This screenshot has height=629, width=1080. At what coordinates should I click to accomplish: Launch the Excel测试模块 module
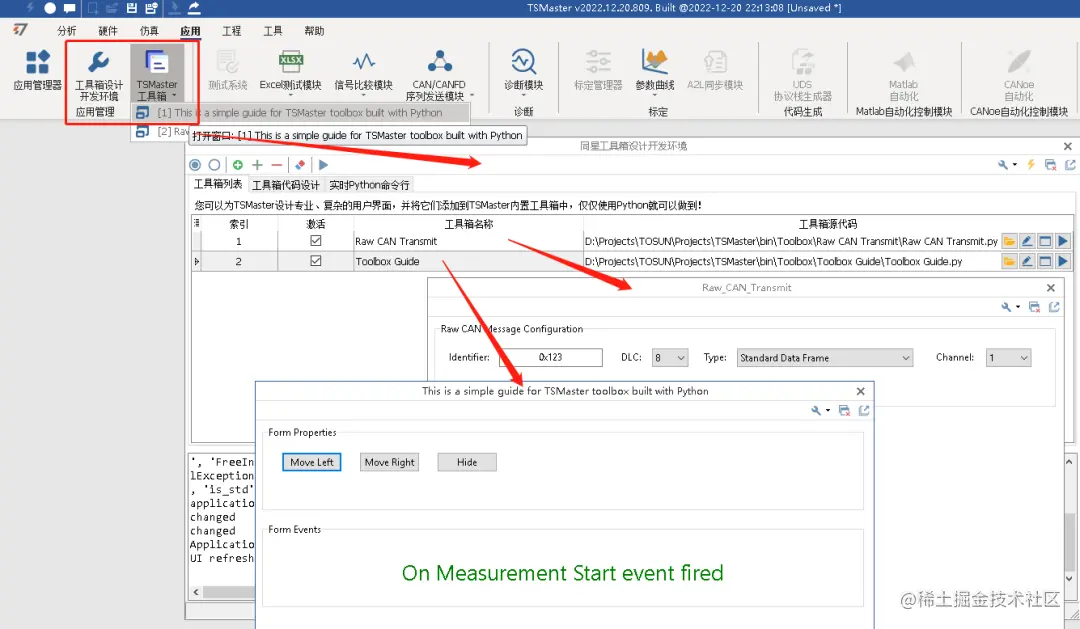[x=290, y=70]
